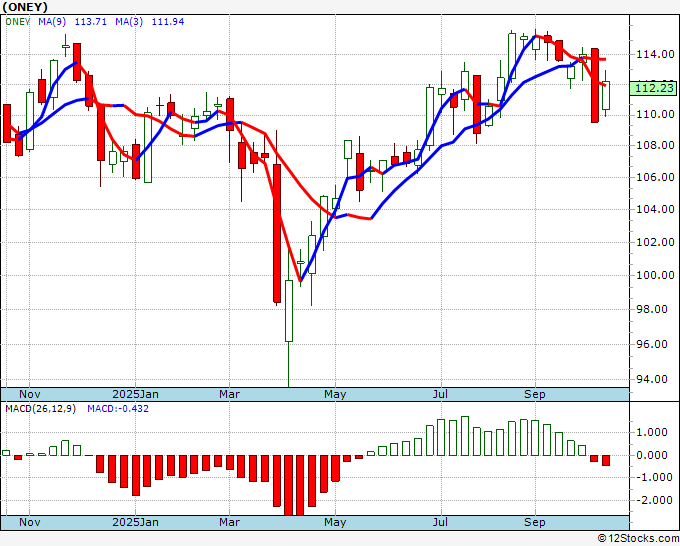Select the latest green candlestick at far right
Screen dimensions: 680x546
click(x=606, y=95)
